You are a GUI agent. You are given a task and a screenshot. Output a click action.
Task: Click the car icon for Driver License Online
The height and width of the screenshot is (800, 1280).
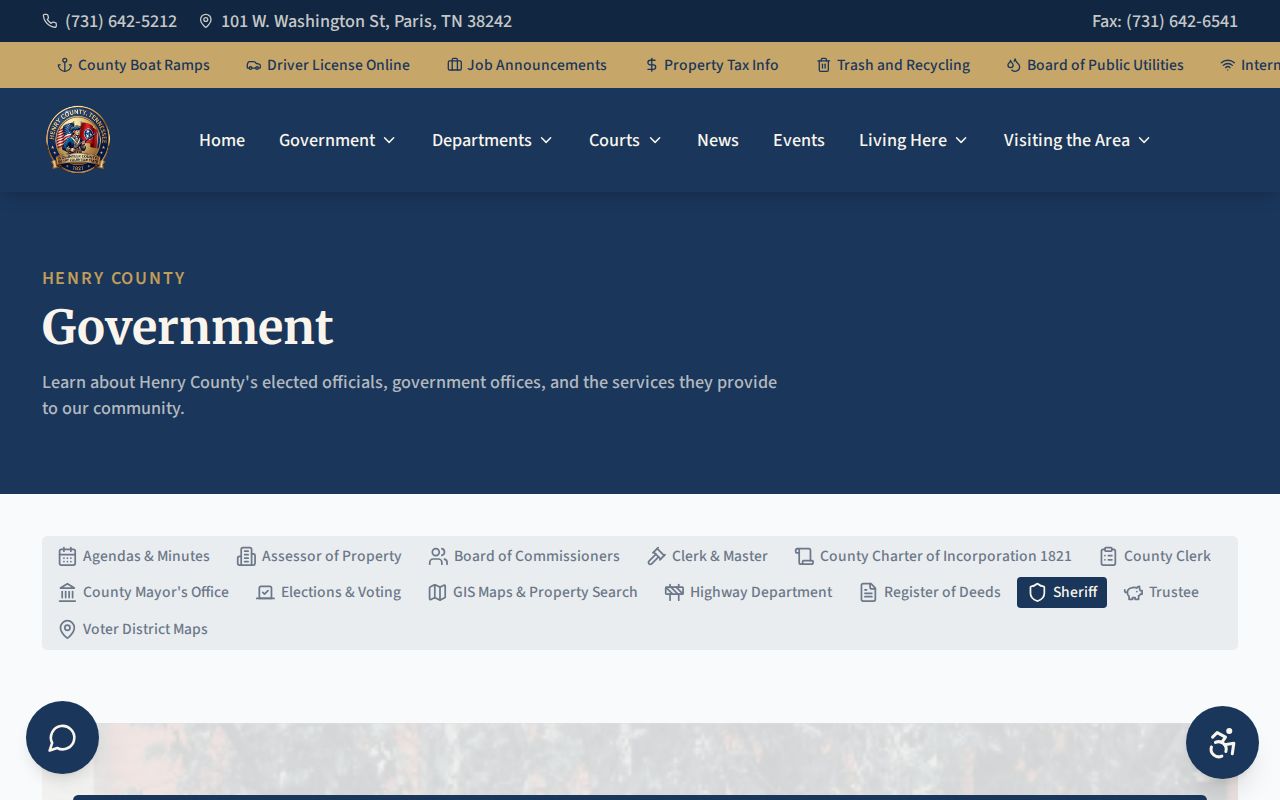(x=254, y=65)
